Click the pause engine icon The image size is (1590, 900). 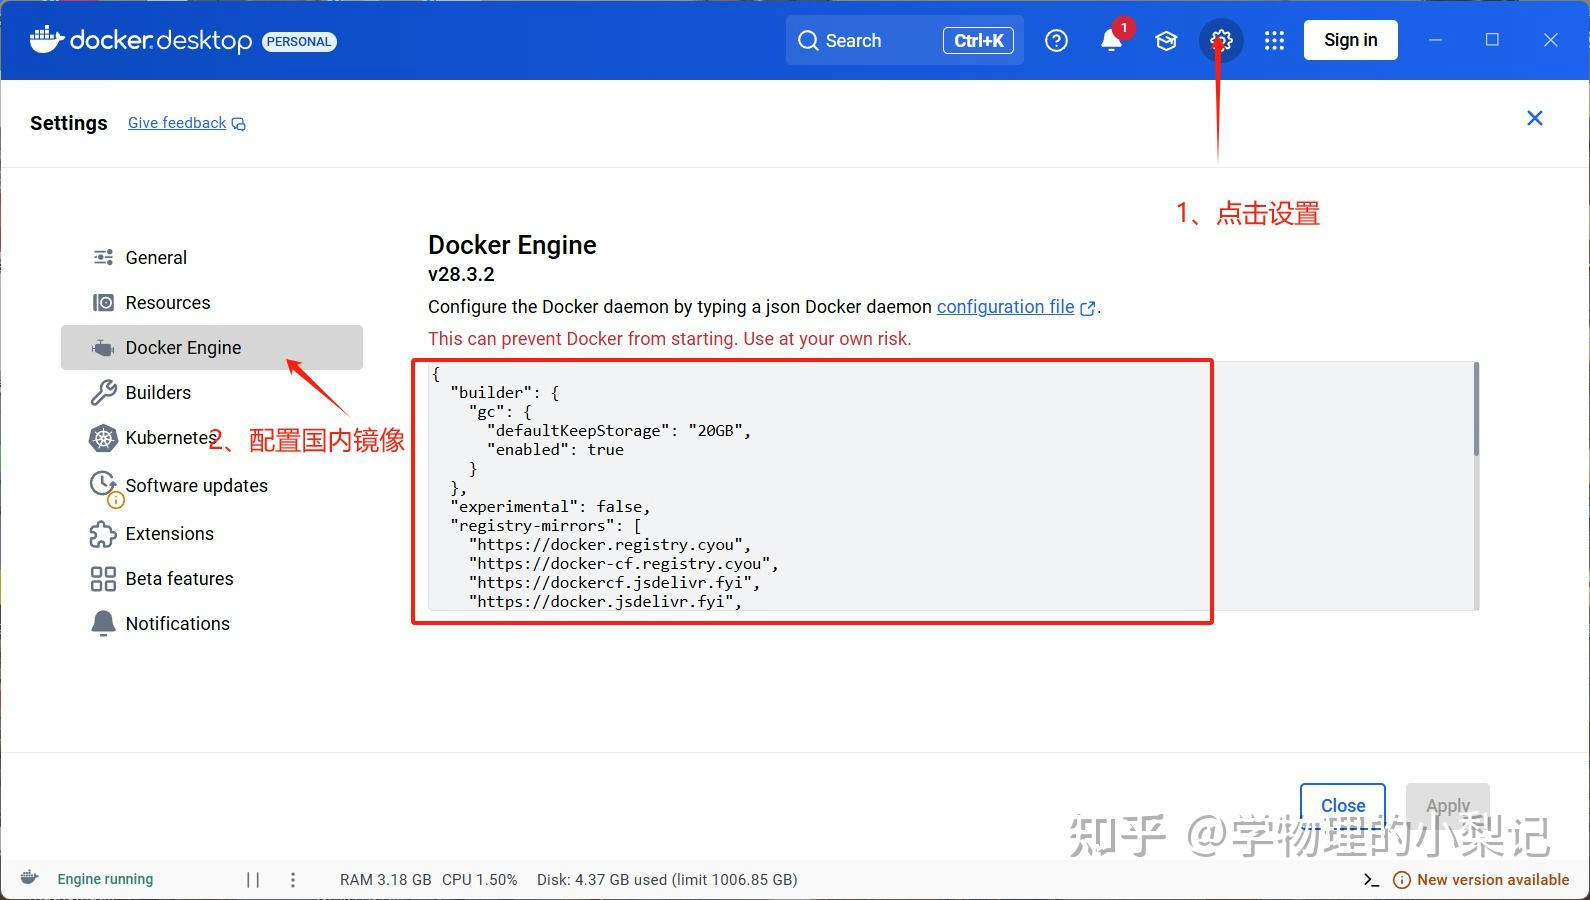253,880
